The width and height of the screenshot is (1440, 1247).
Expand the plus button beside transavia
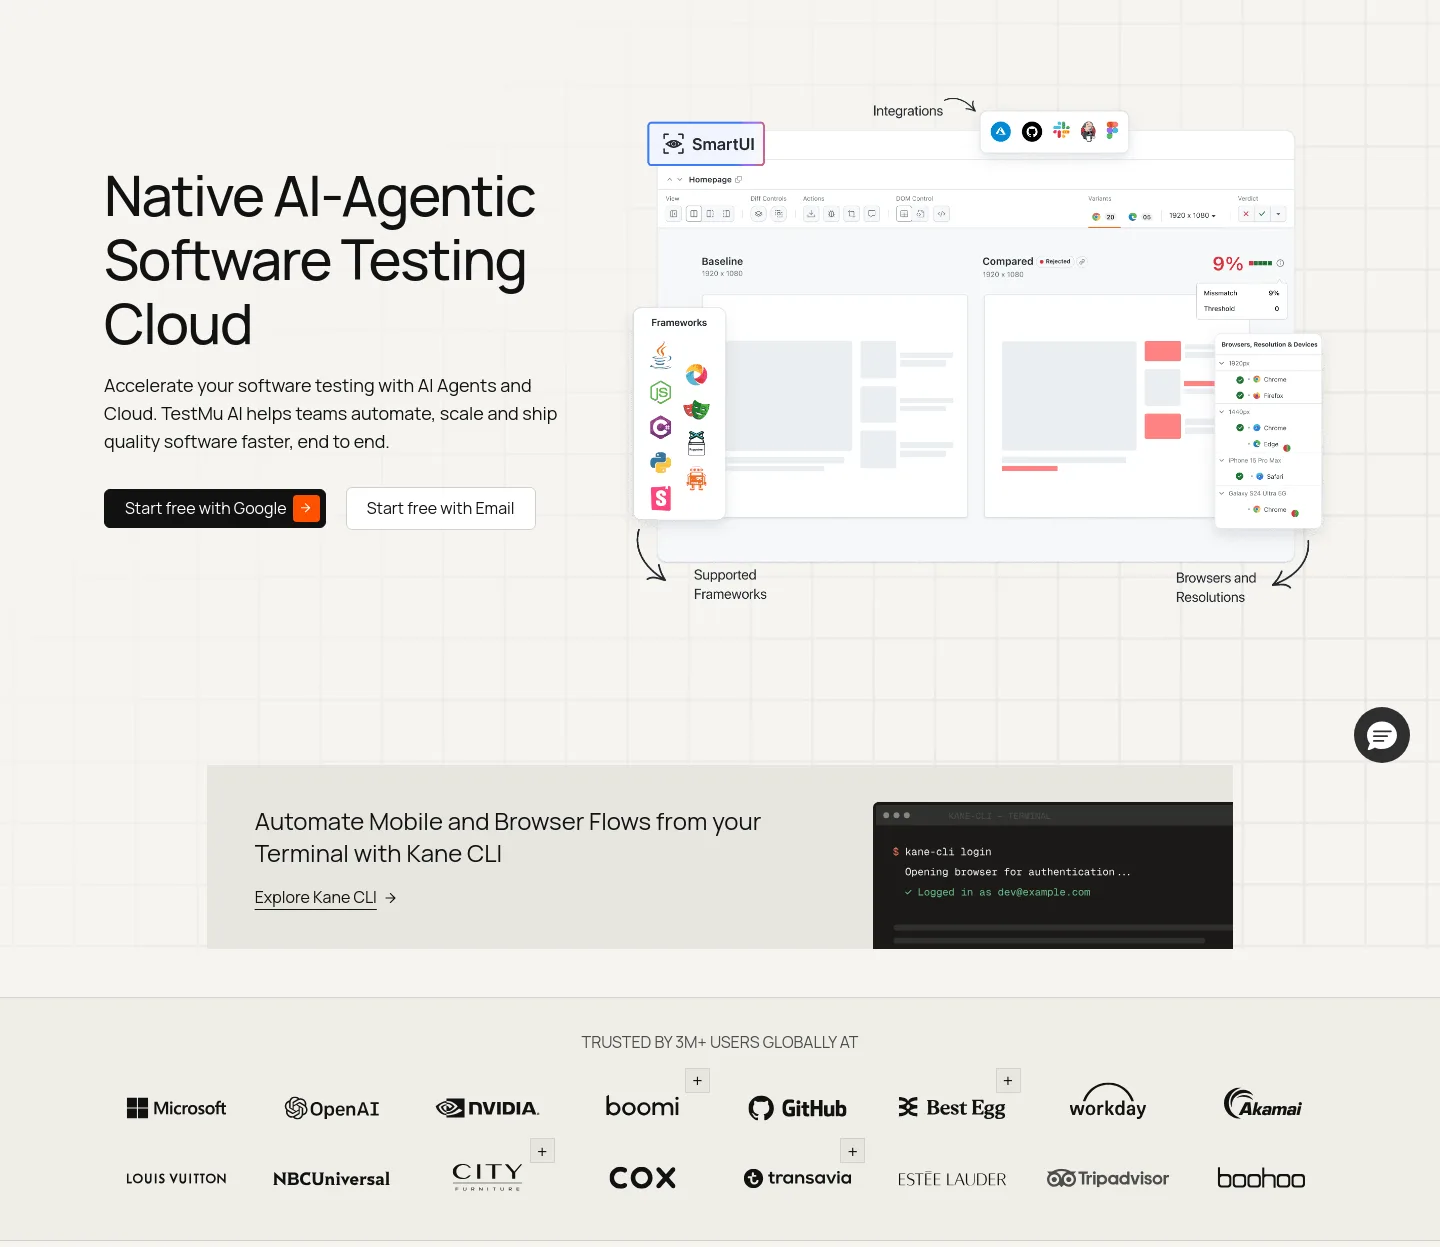(x=852, y=1151)
